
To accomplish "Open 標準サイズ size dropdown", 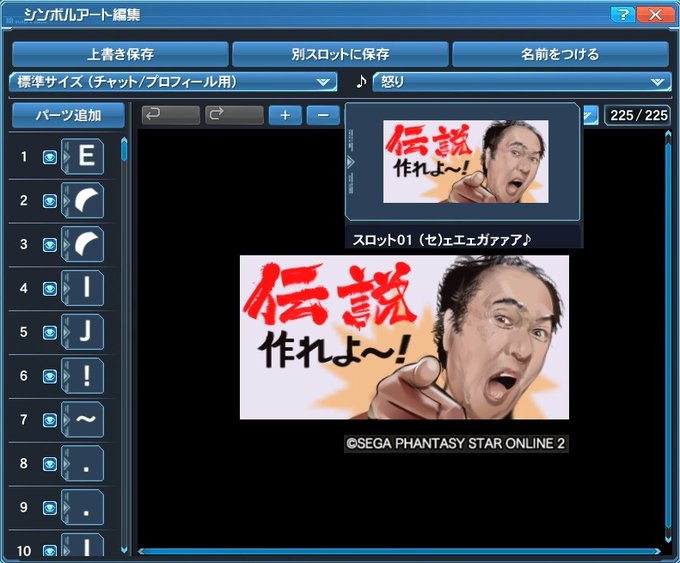I will [173, 82].
